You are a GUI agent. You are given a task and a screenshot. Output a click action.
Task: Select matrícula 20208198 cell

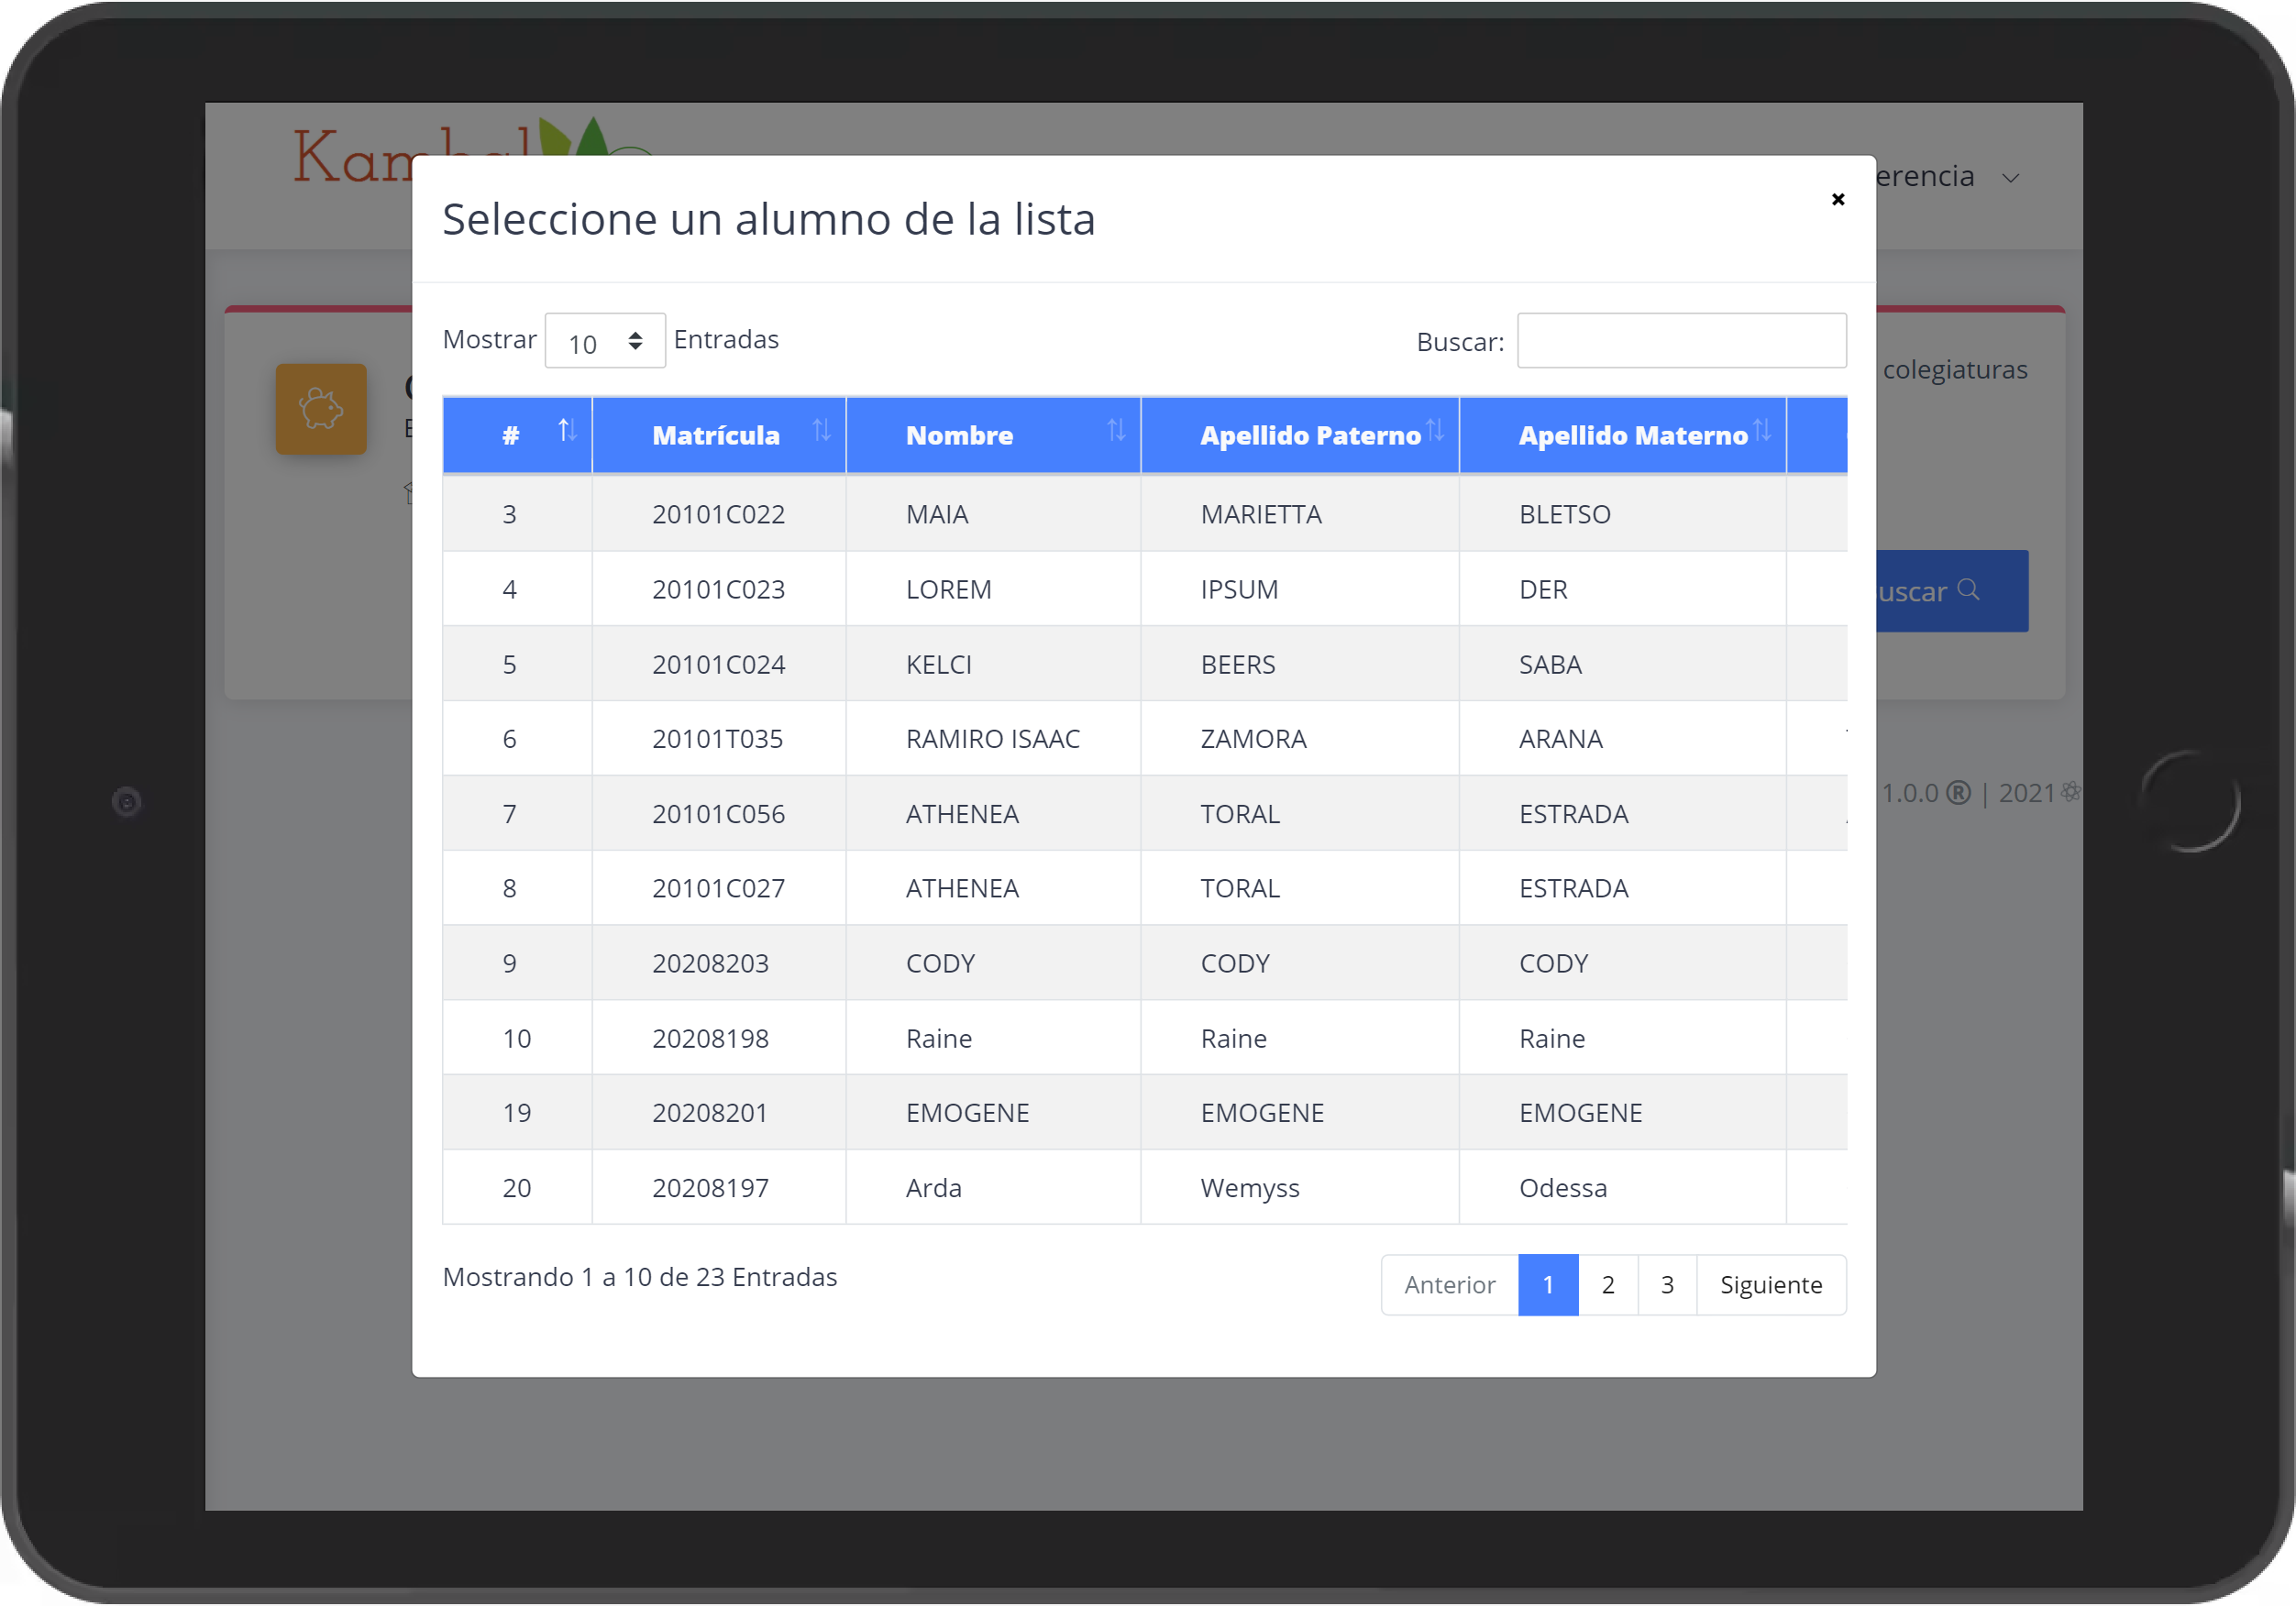[718, 1038]
